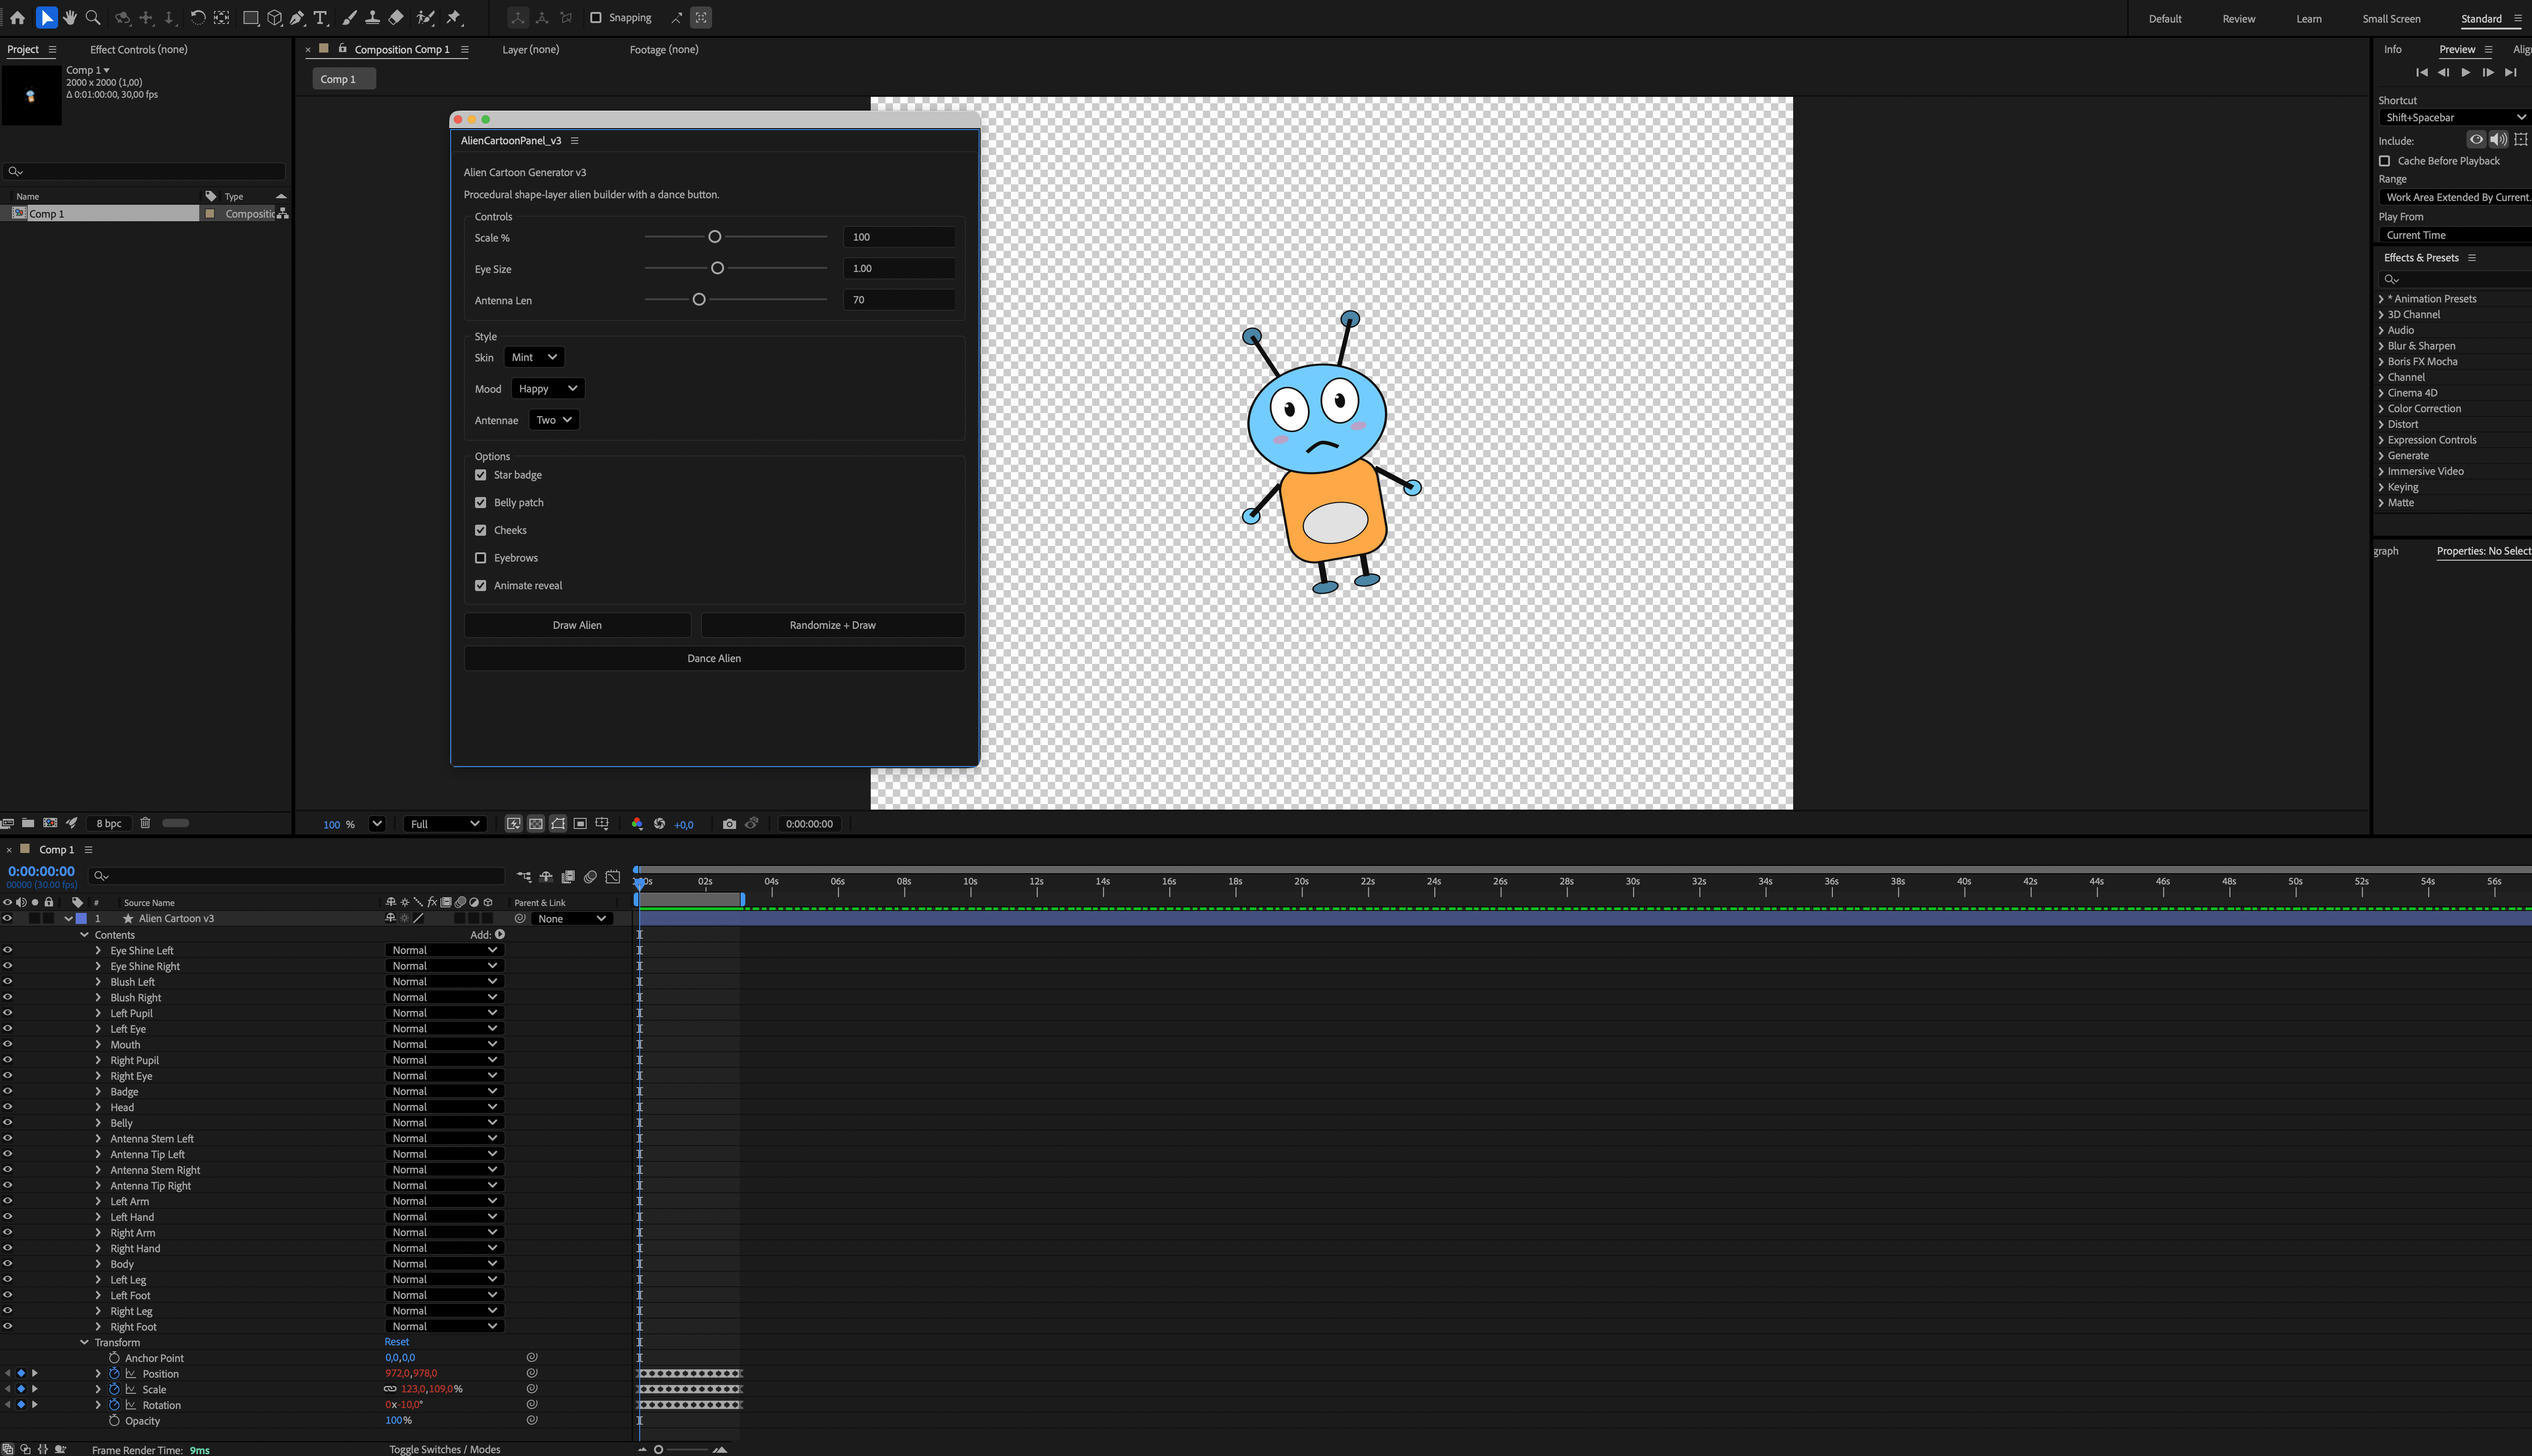Click the Dance Alien button
This screenshot has width=2532, height=1456.
tap(714, 658)
